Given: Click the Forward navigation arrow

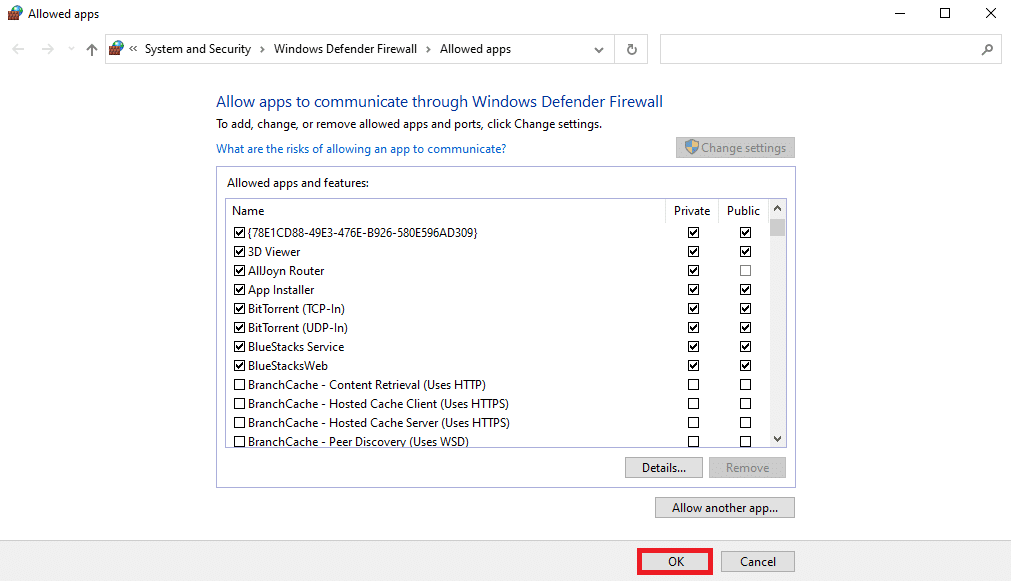Looking at the screenshot, I should (x=48, y=49).
